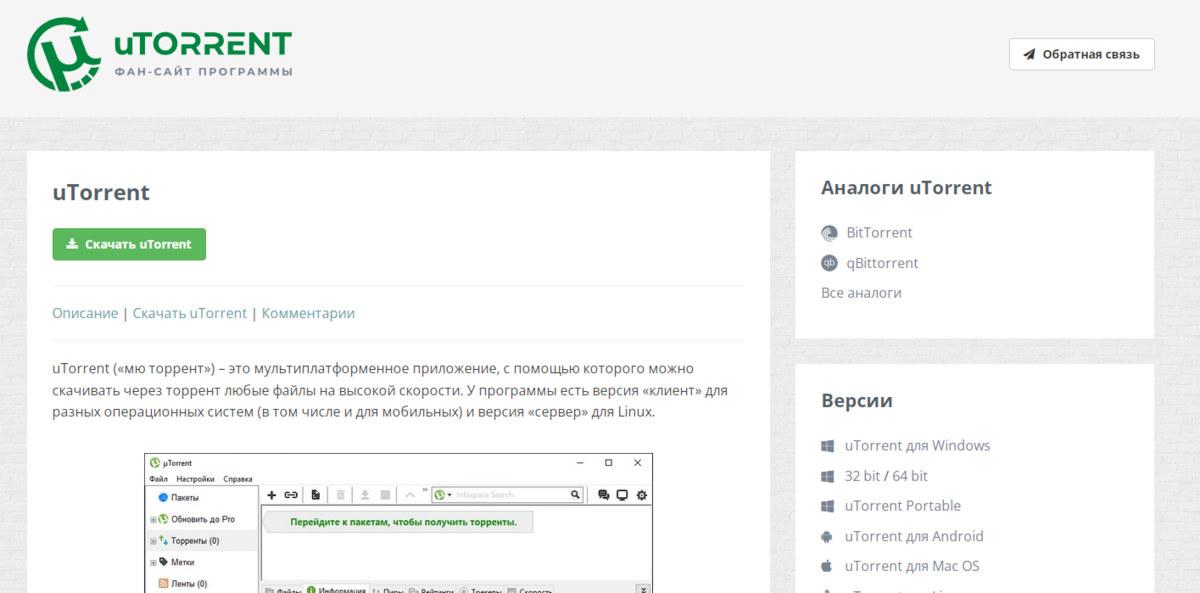The image size is (1200, 593).
Task: Click the chat bubbles toolbar icon
Action: pyautogui.click(x=604, y=494)
